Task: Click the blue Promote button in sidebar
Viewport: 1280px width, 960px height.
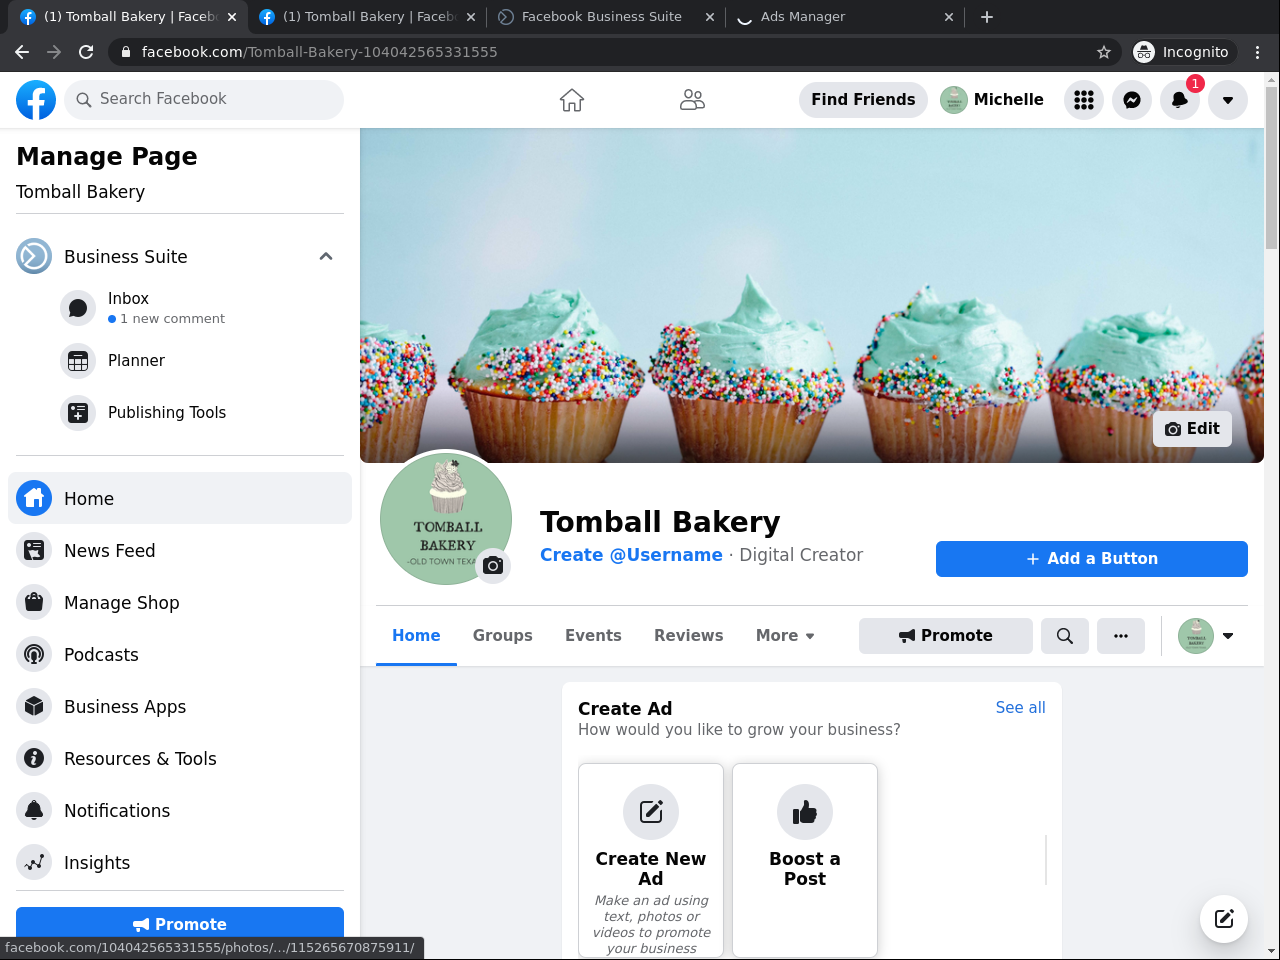Action: click(180, 924)
